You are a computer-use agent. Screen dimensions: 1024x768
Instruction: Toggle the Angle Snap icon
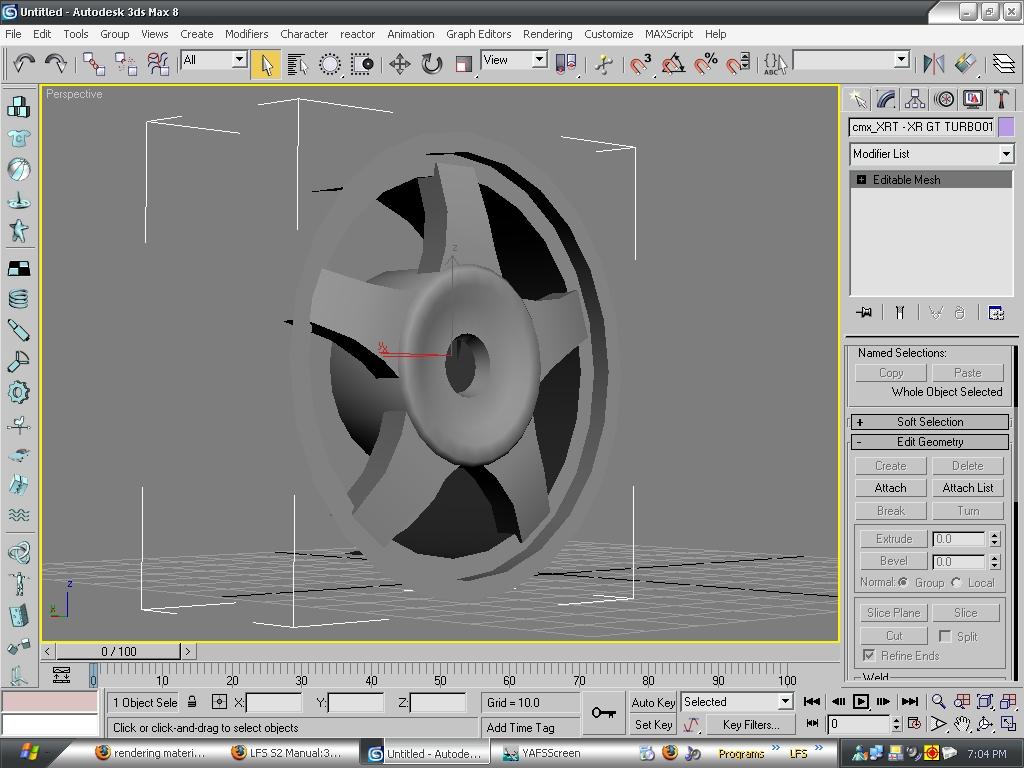coord(674,64)
